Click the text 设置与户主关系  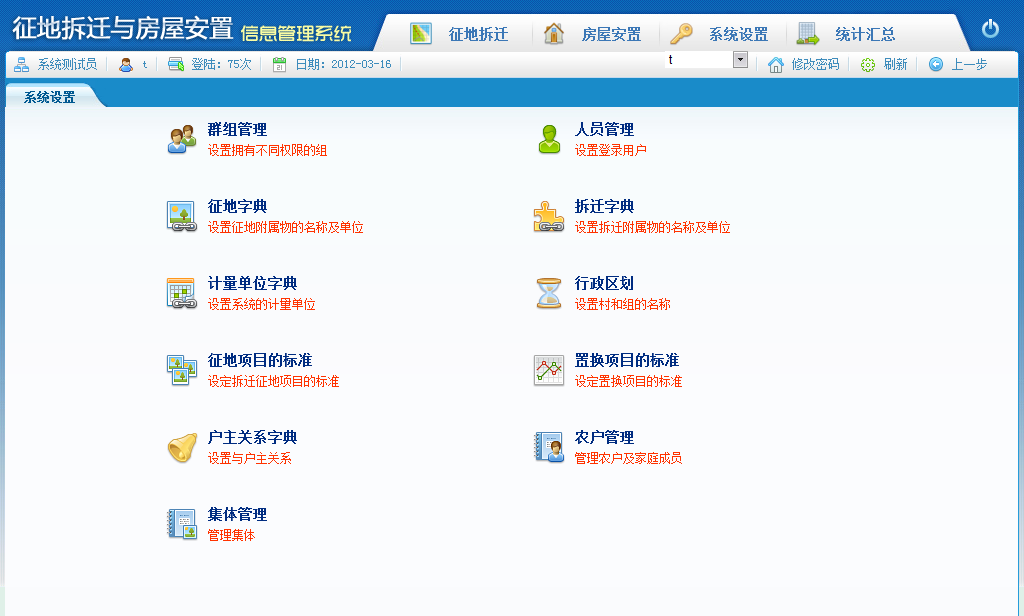coord(249,459)
